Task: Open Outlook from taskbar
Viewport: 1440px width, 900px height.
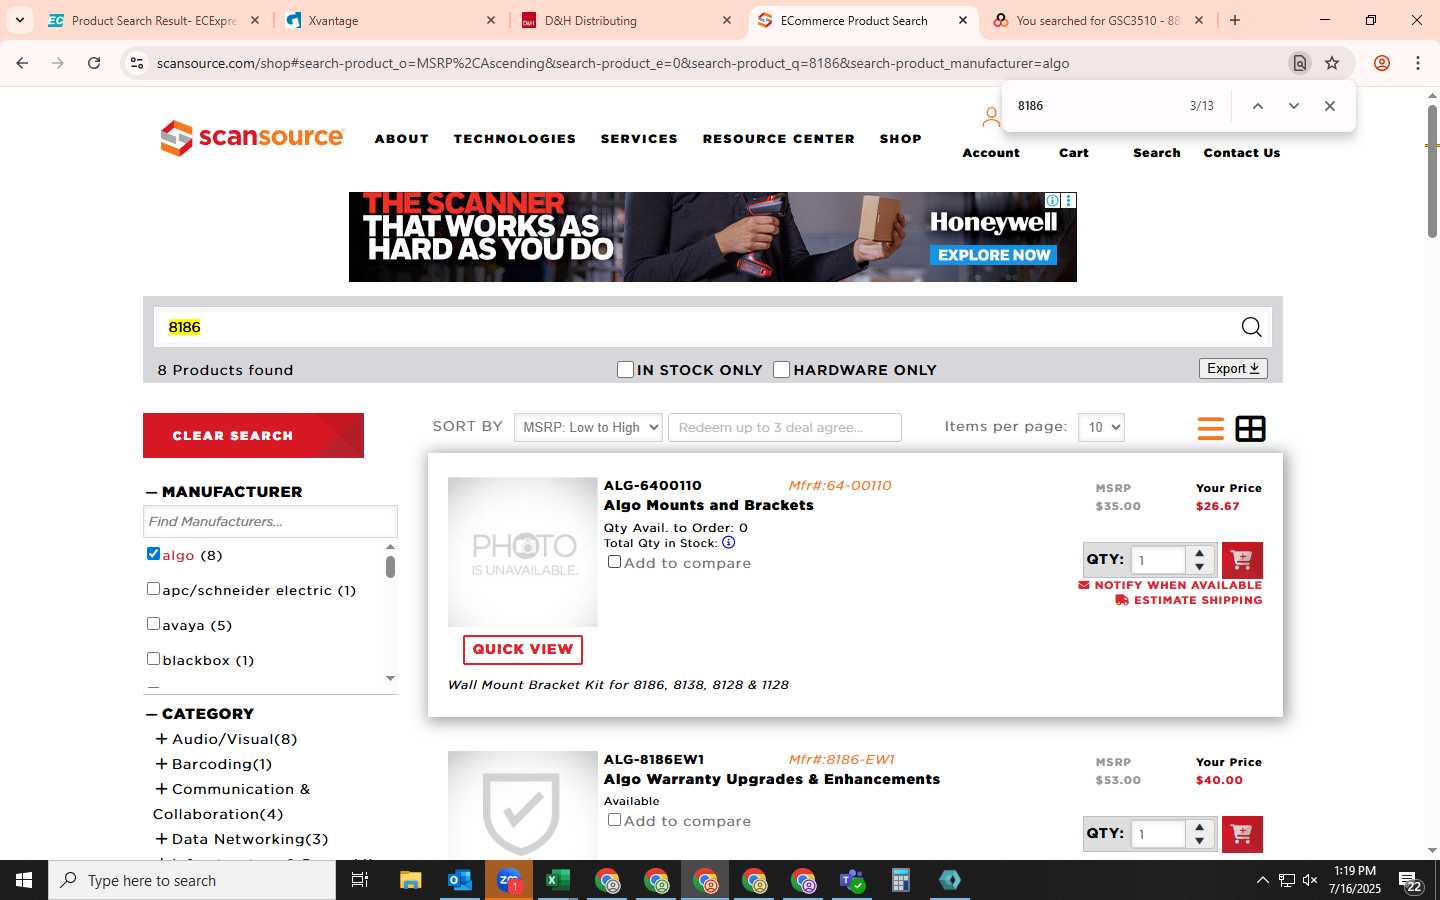Action: 460,880
